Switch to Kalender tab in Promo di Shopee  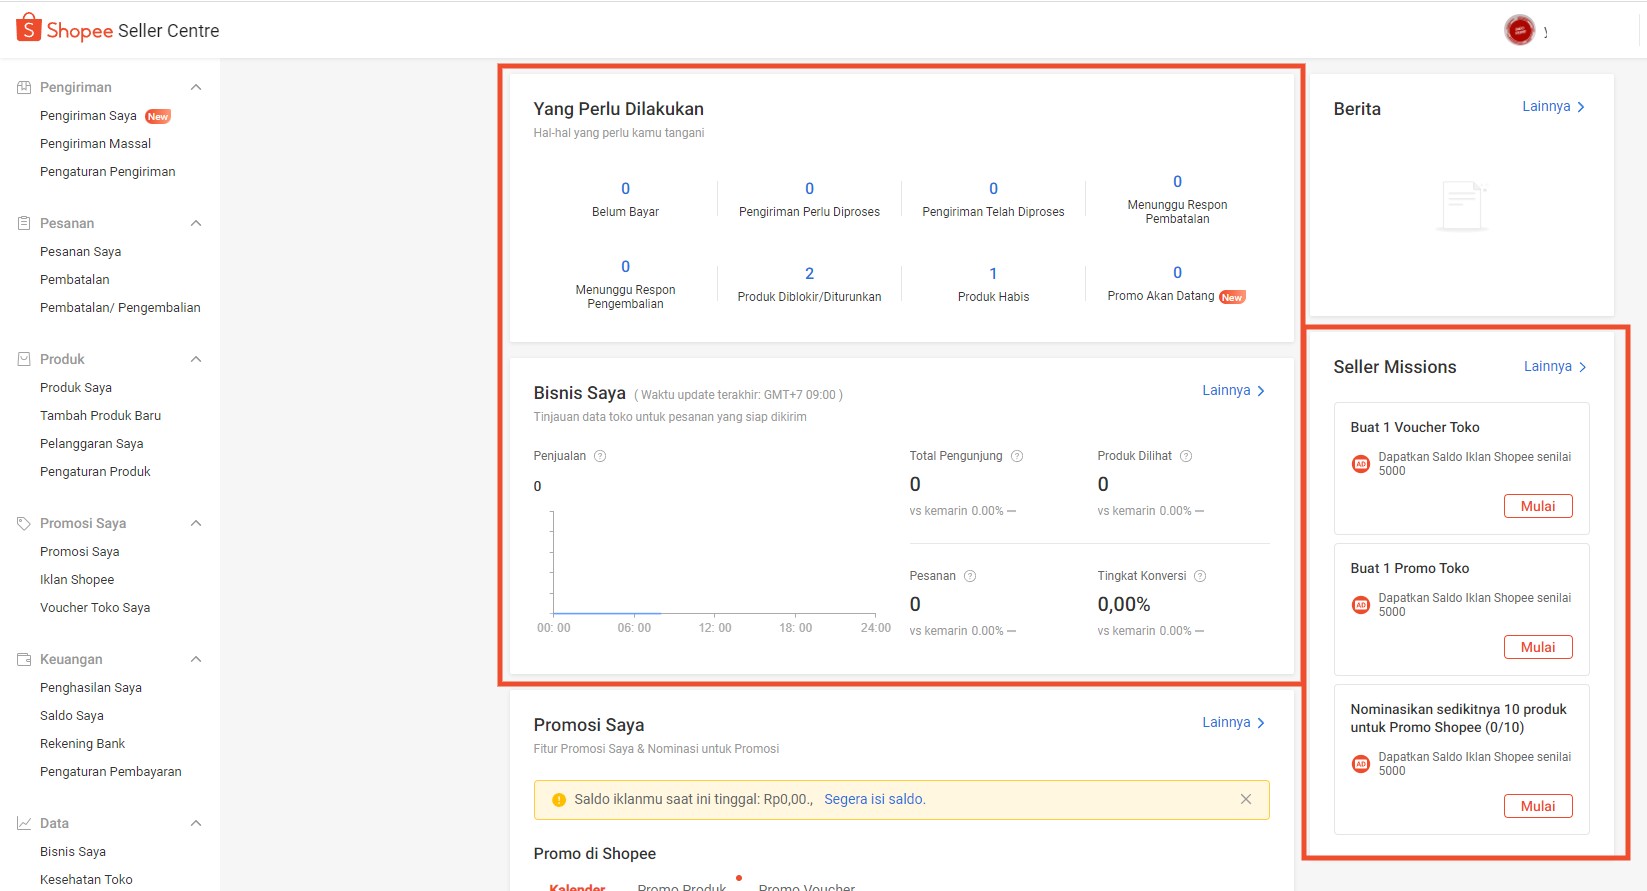click(x=577, y=886)
